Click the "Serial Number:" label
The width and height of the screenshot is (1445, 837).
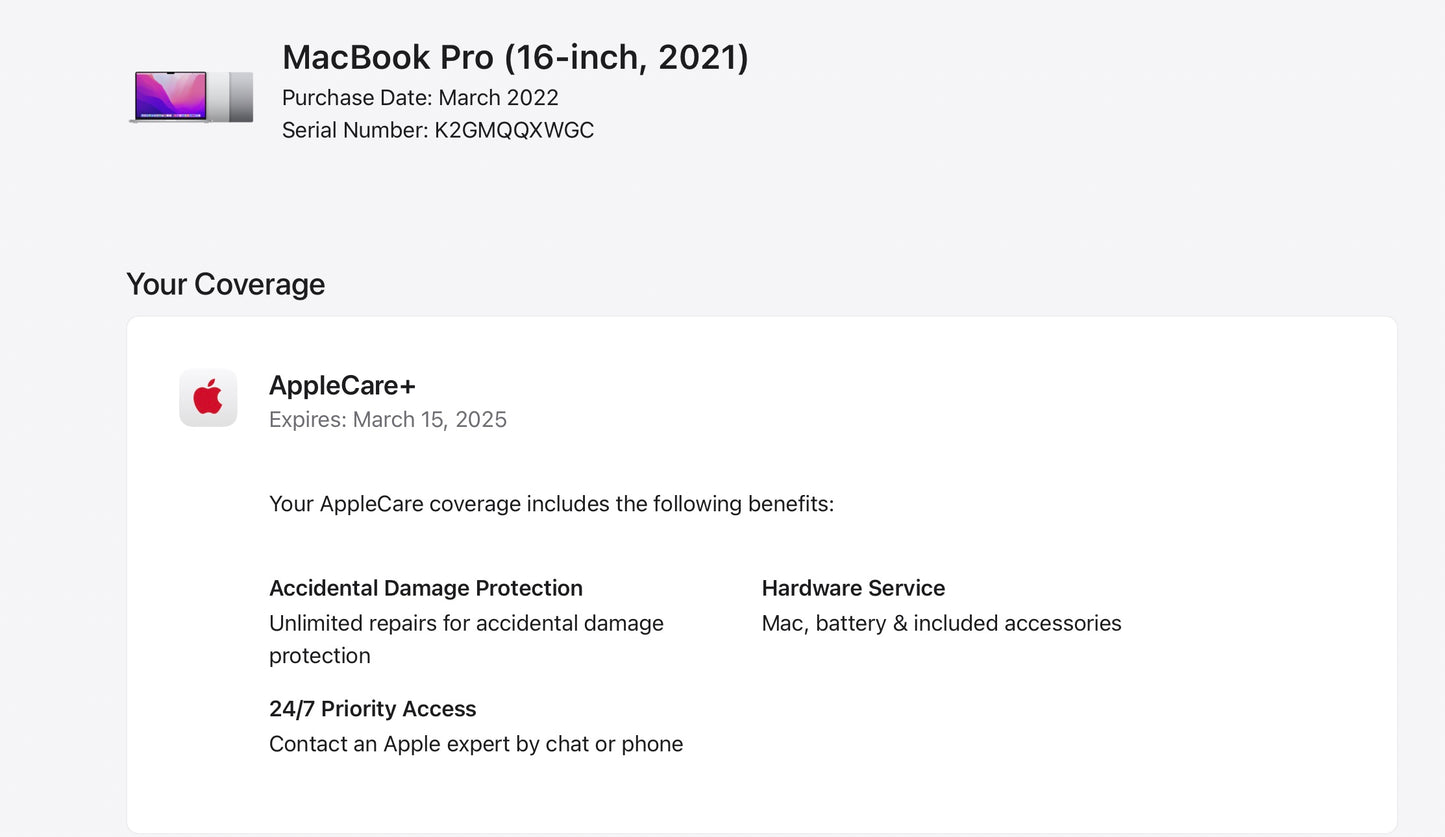[x=355, y=130]
